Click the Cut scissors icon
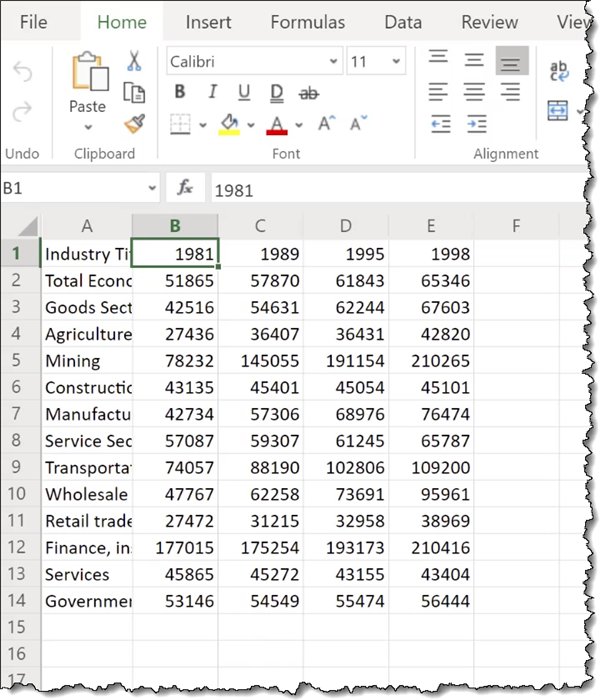Image resolution: width=600 pixels, height=700 pixels. point(134,62)
